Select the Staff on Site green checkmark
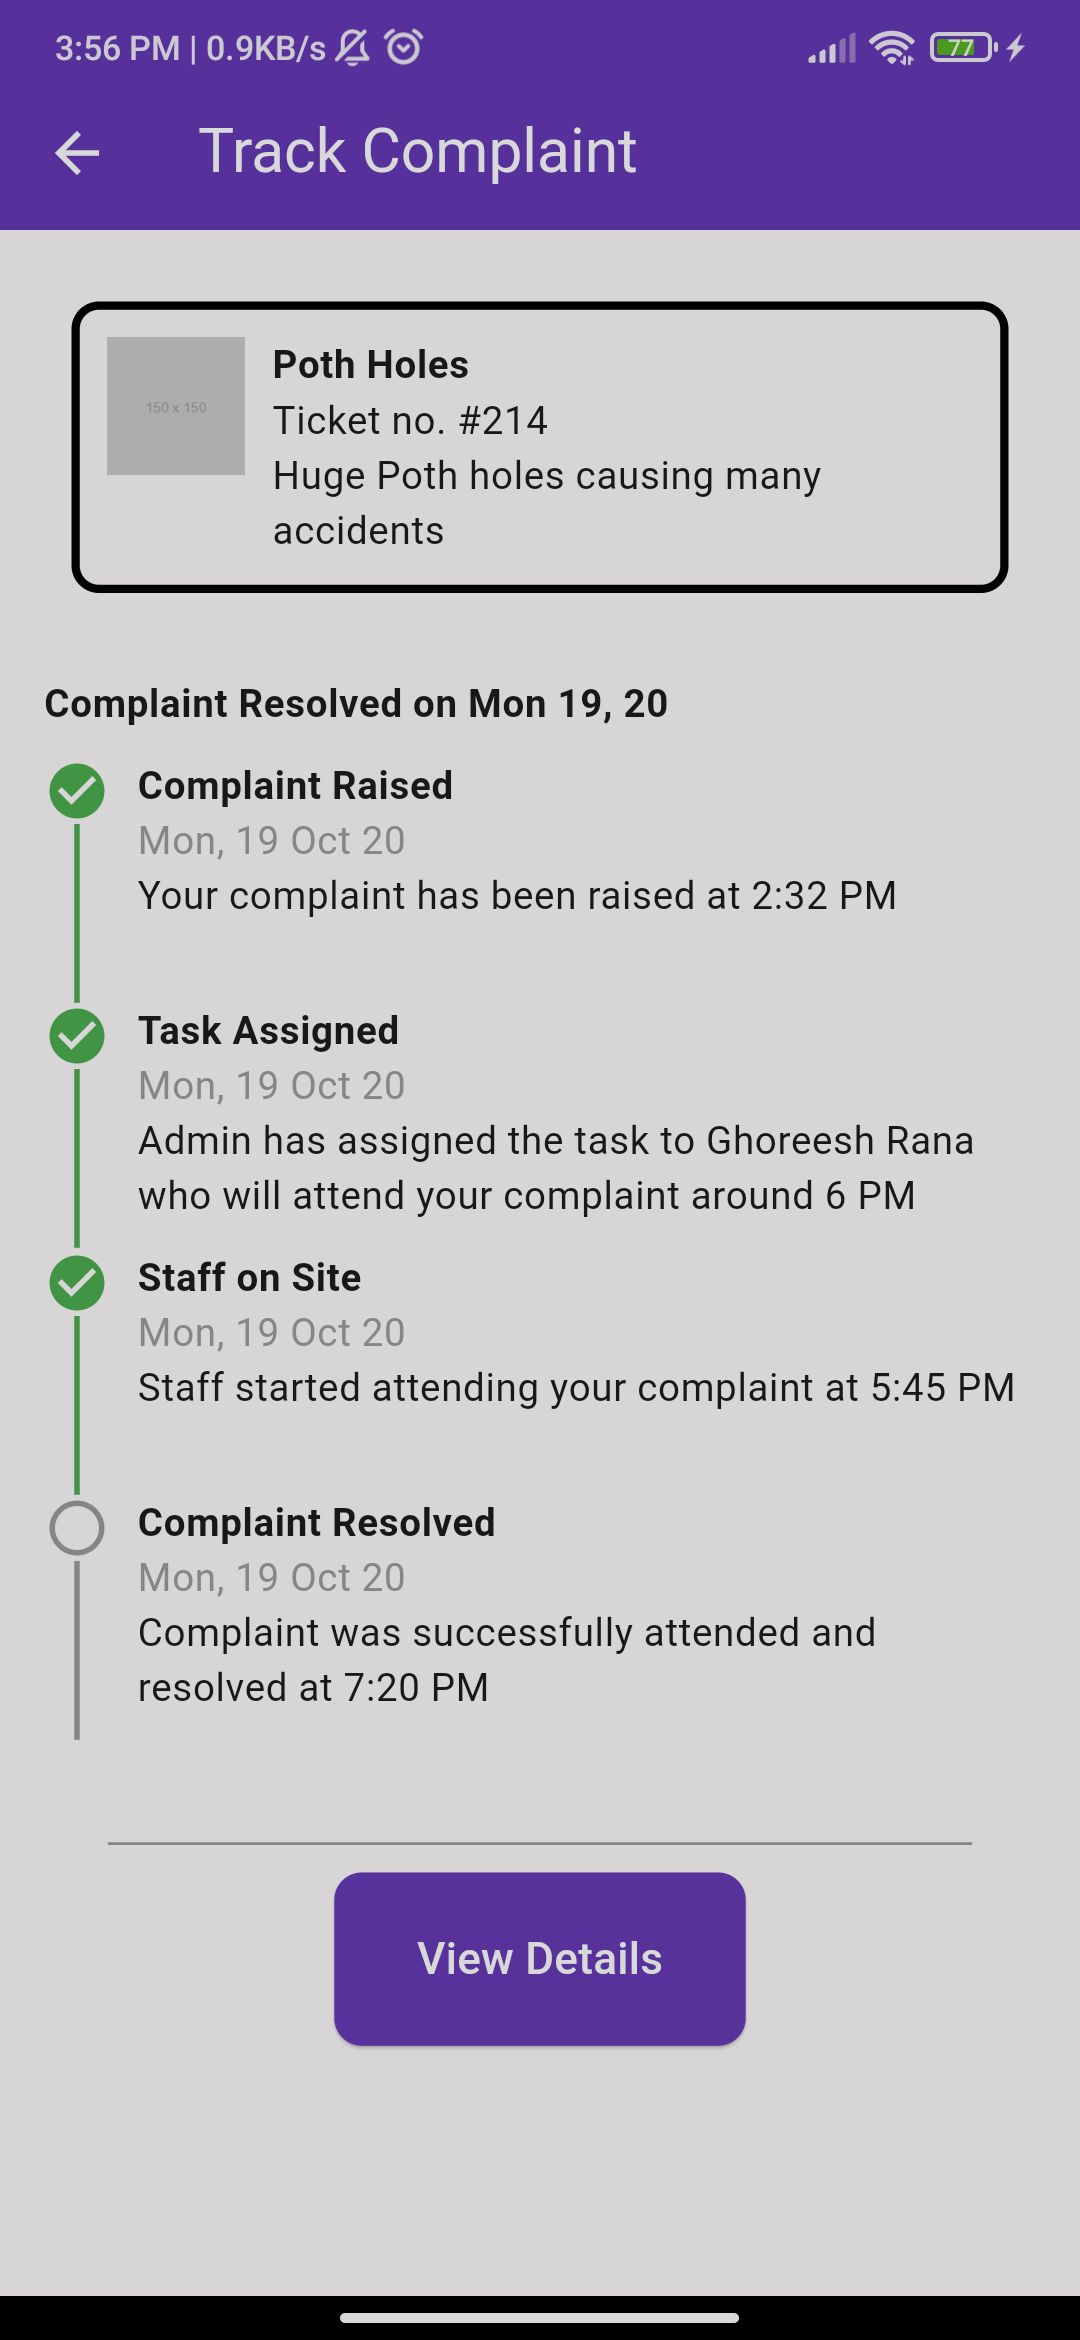The width and height of the screenshot is (1080, 2340). (x=77, y=1283)
